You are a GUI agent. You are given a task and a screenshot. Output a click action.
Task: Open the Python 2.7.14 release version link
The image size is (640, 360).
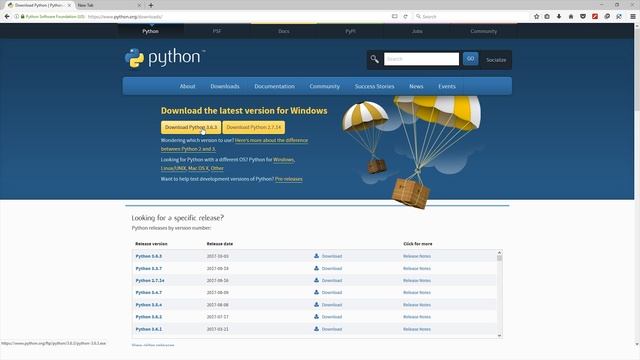[150, 280]
